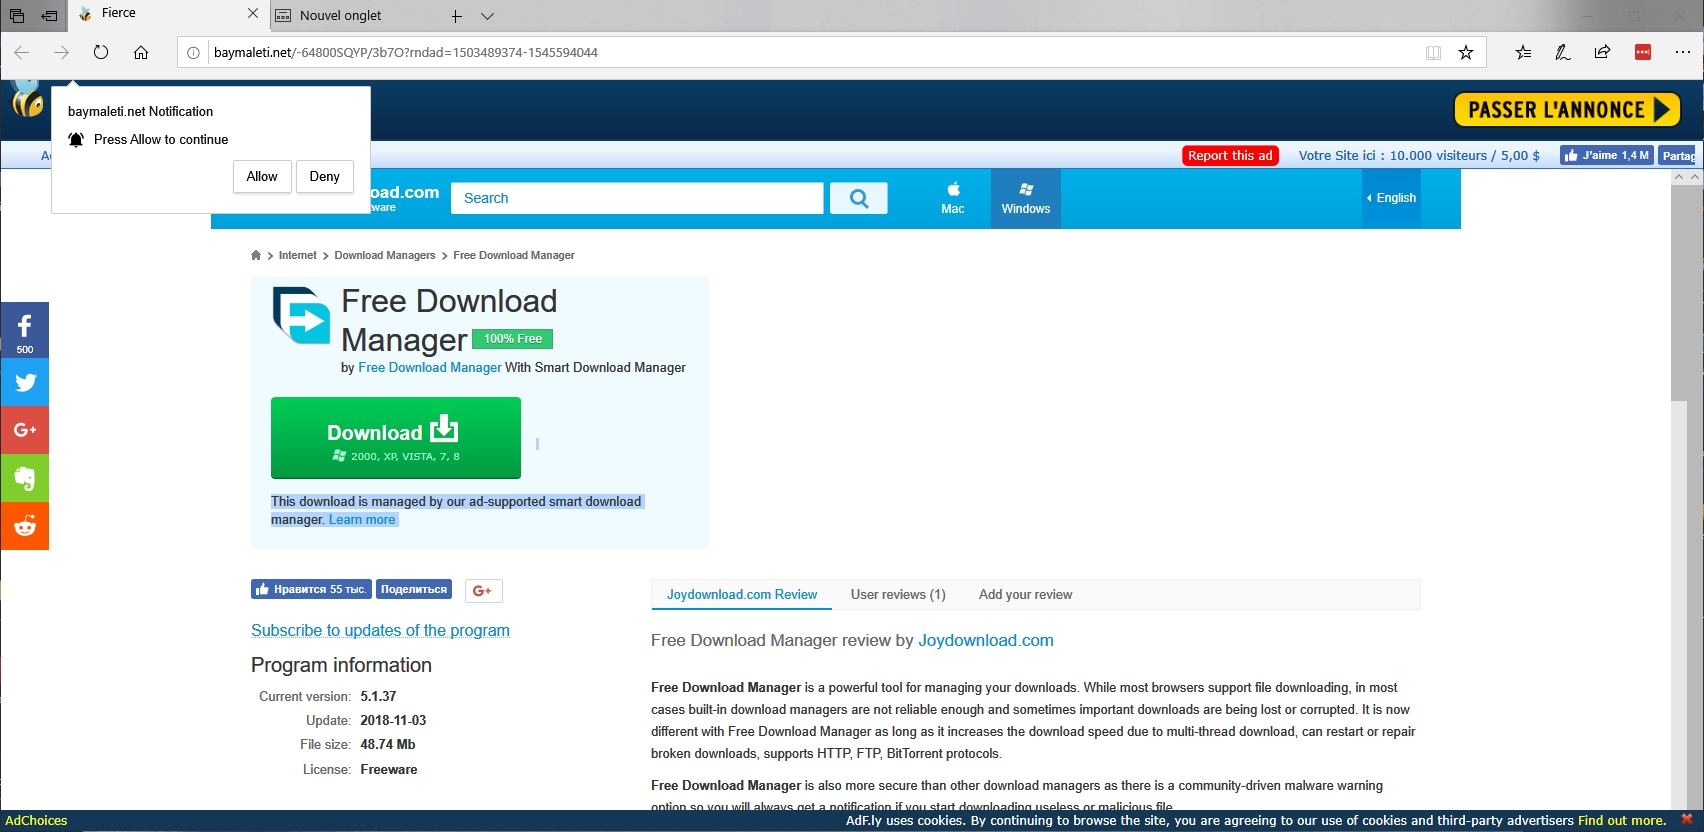Open Find out more cookie link
1704x832 pixels.
pos(1622,820)
